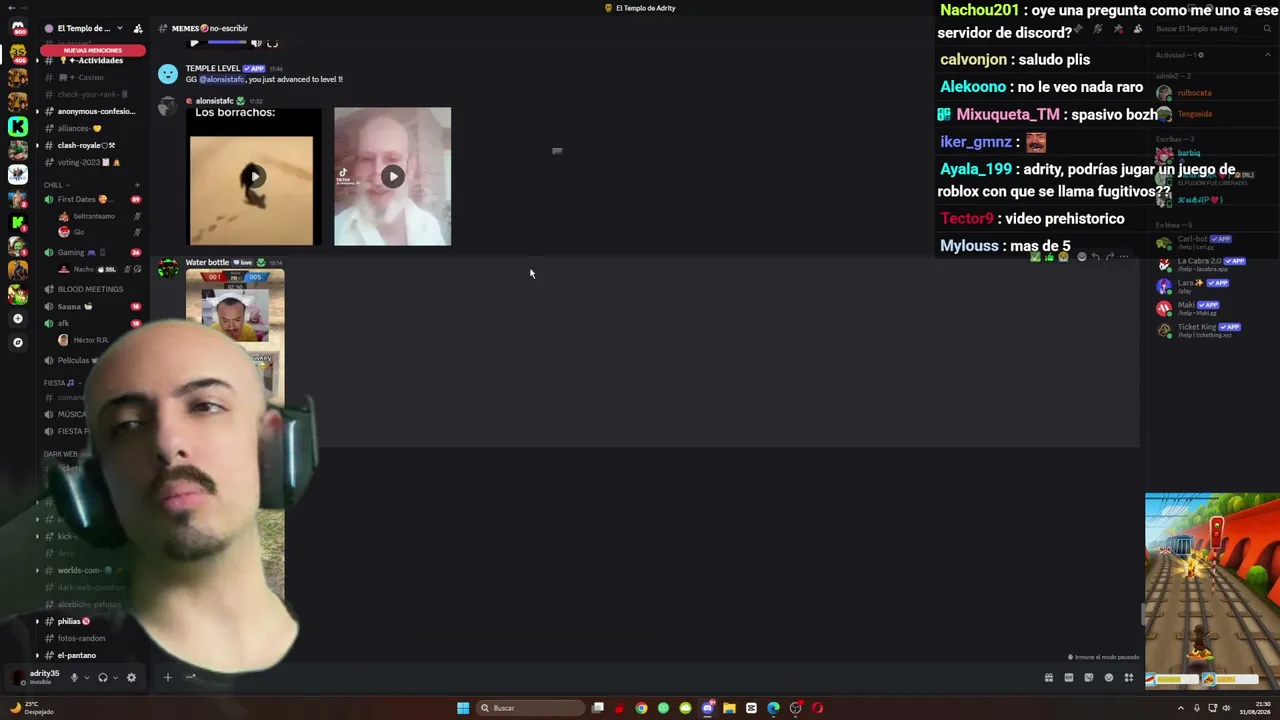Image resolution: width=1280 pixels, height=720 pixels.
Task: Click the notification mute bell in channel header
Action: [1097, 28]
